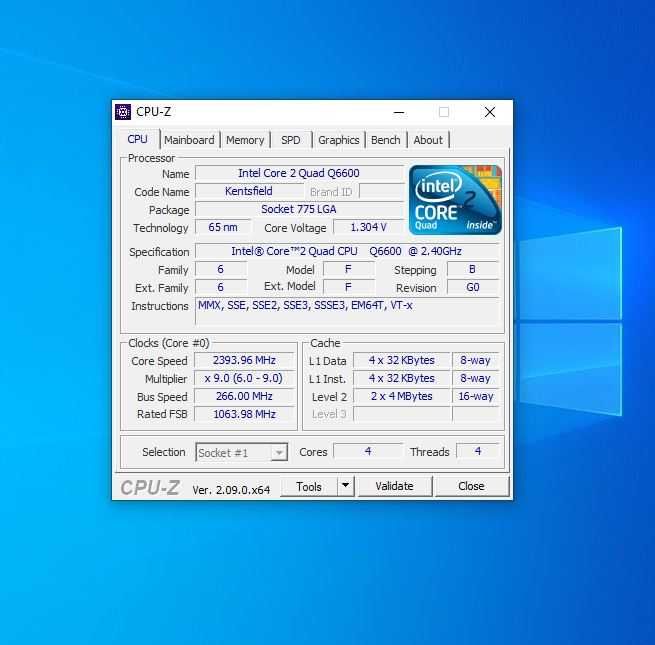Click the version text Ver. 2.09.0.x64

point(231,490)
